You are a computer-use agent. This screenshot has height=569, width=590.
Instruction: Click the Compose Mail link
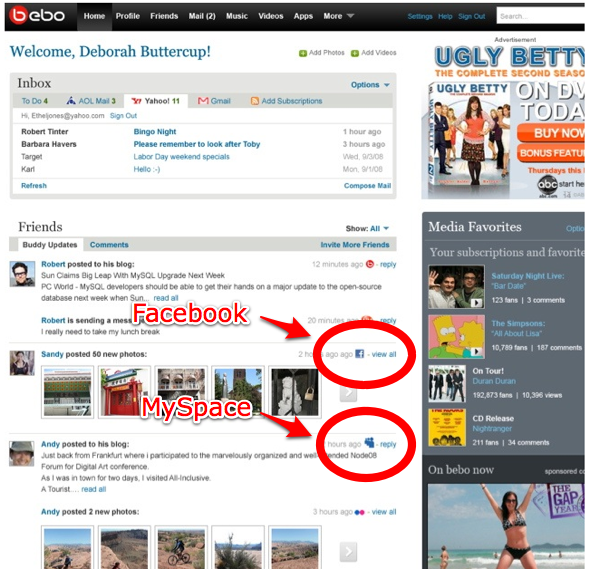tap(367, 186)
